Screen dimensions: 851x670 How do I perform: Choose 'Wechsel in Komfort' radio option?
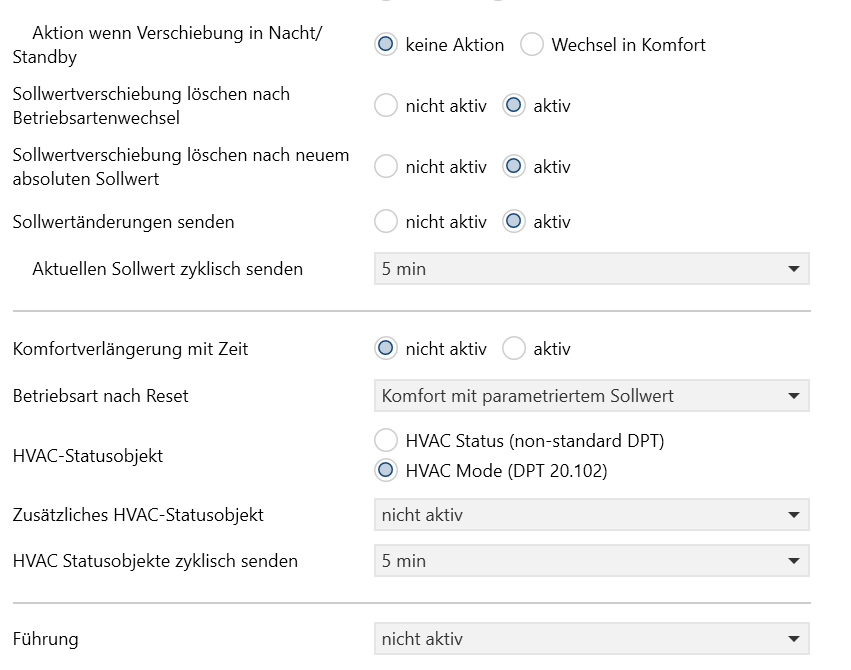pyautogui.click(x=532, y=44)
